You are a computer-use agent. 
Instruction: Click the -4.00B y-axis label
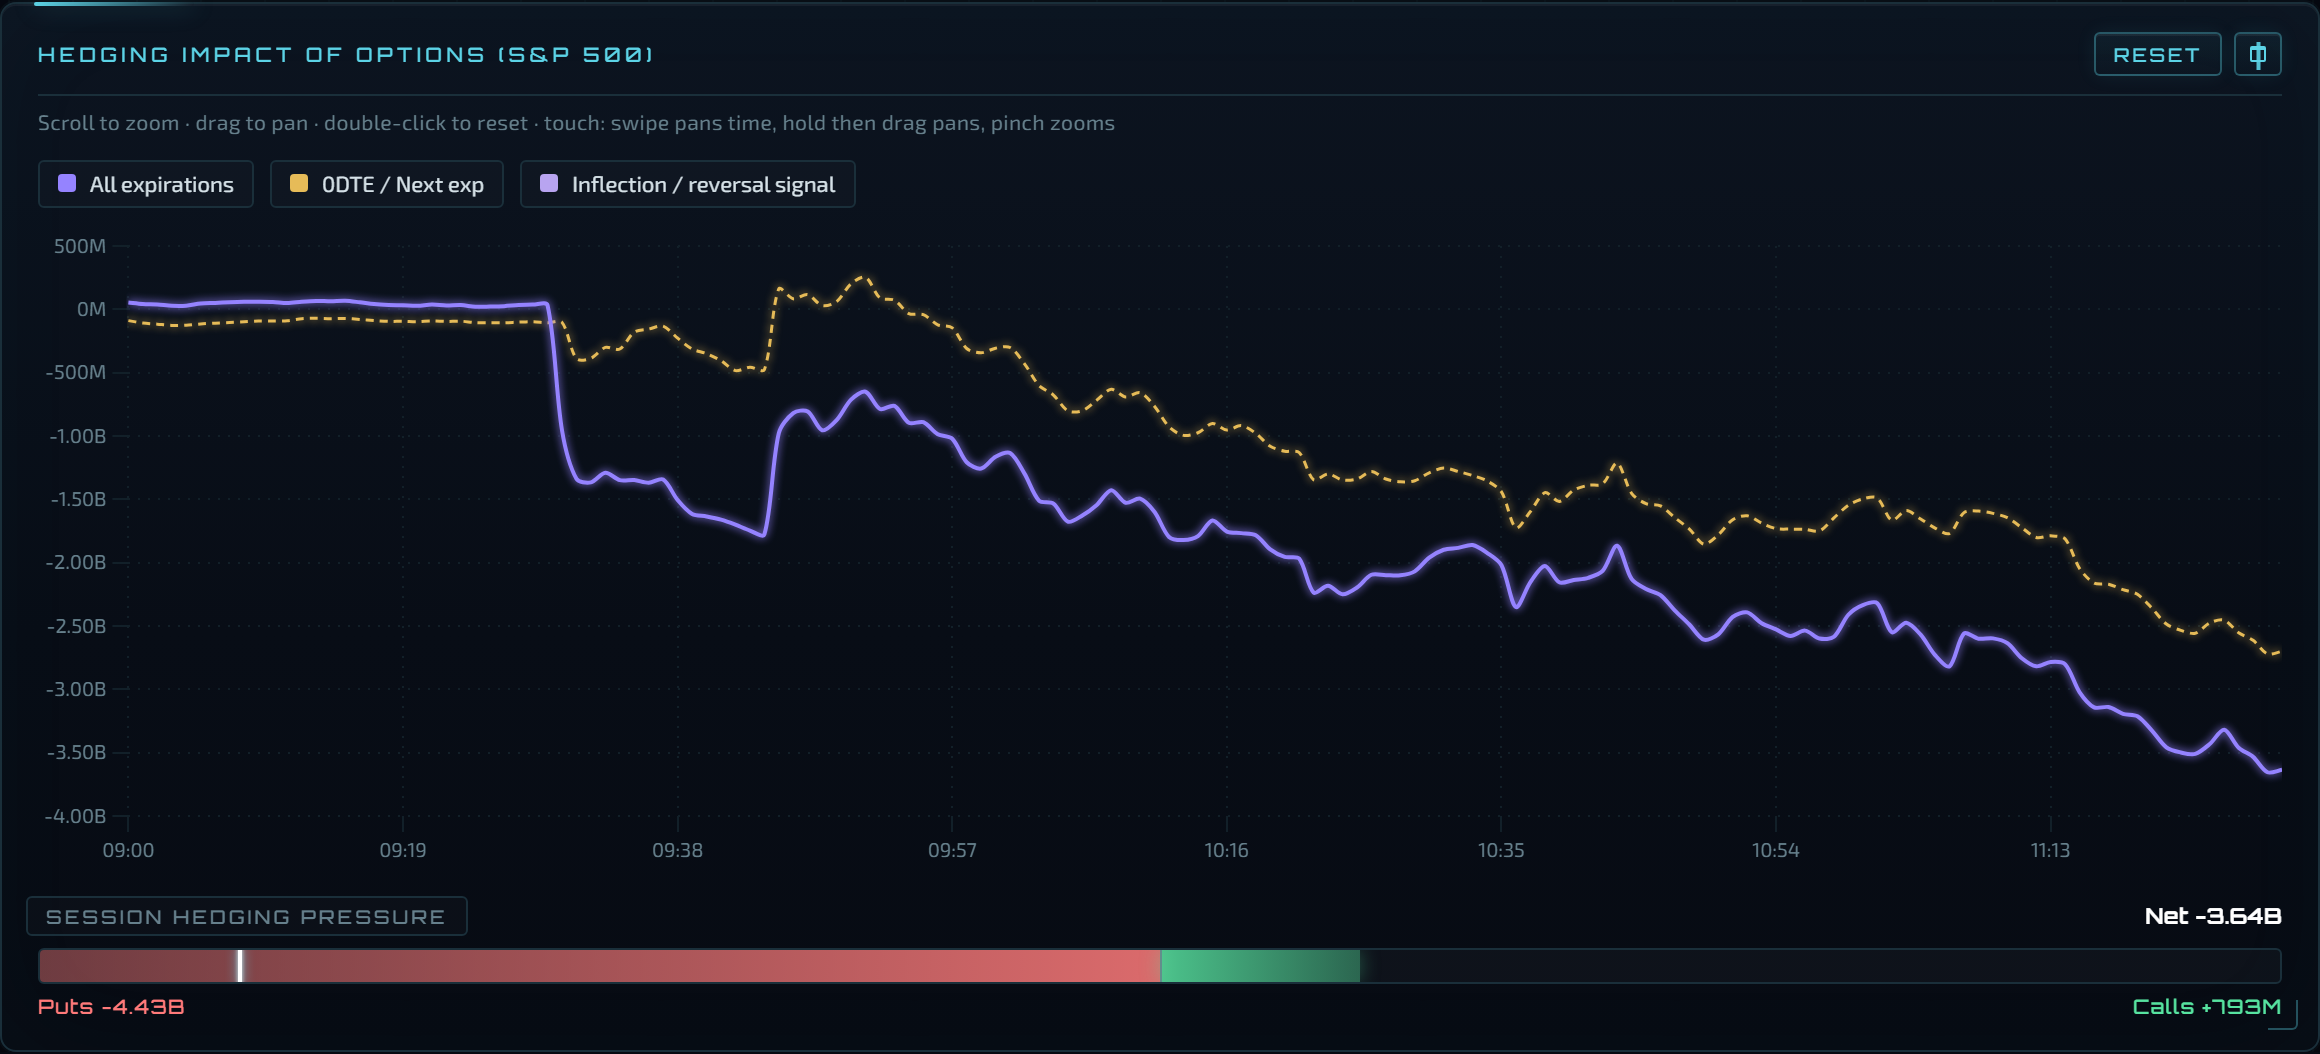[75, 816]
